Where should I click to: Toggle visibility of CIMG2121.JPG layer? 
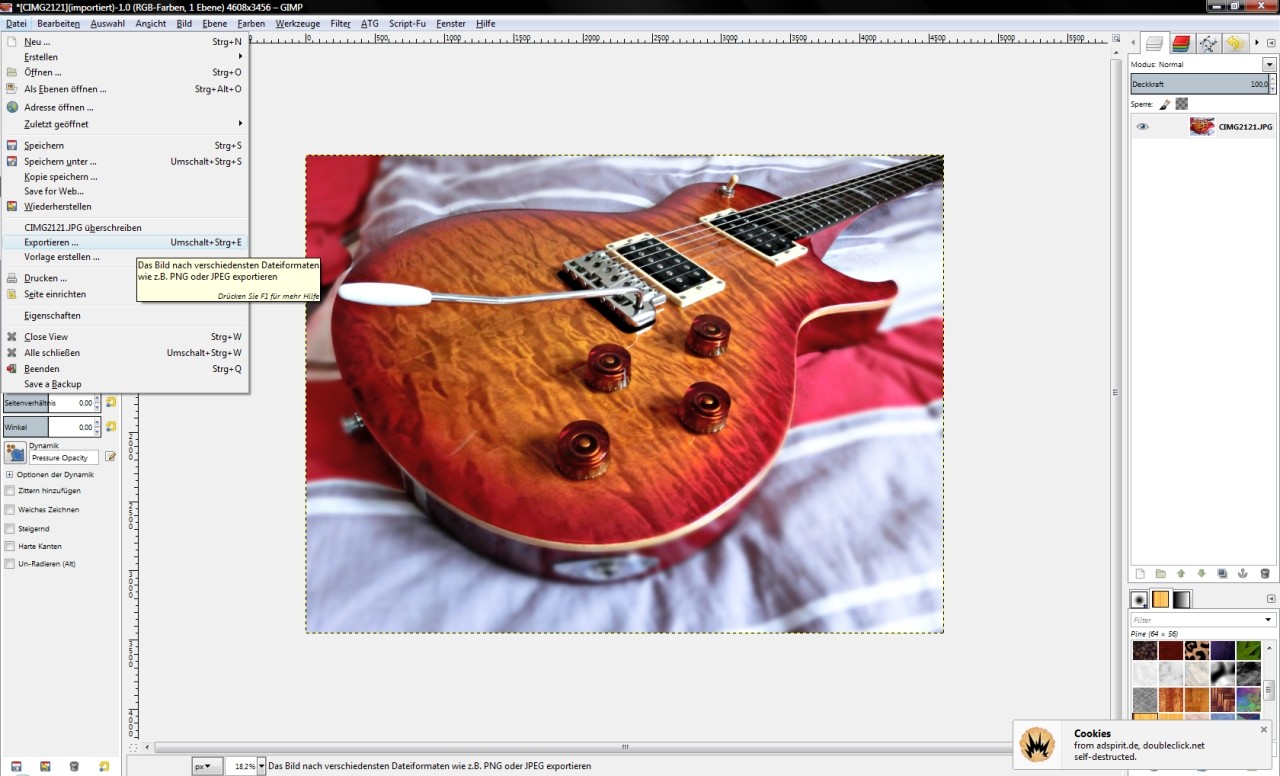pyautogui.click(x=1143, y=127)
